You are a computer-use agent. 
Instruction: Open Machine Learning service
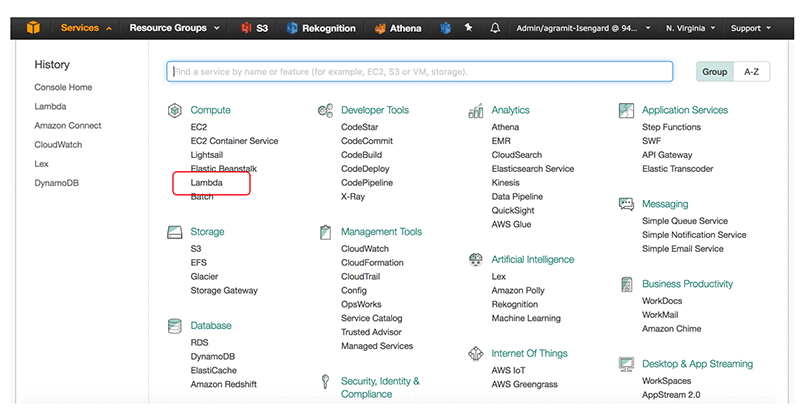click(526, 319)
